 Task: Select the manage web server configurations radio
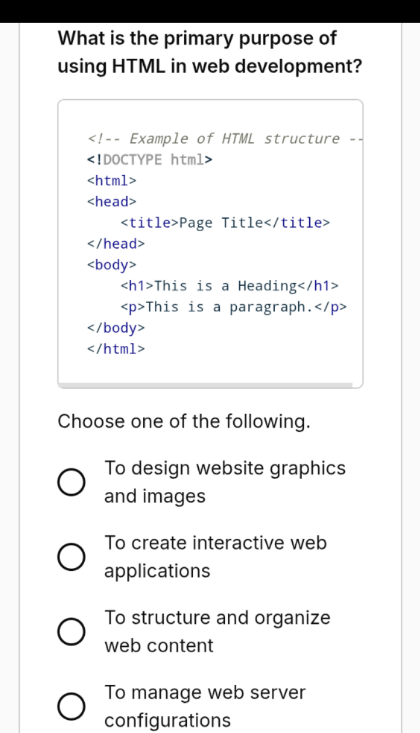pos(71,706)
